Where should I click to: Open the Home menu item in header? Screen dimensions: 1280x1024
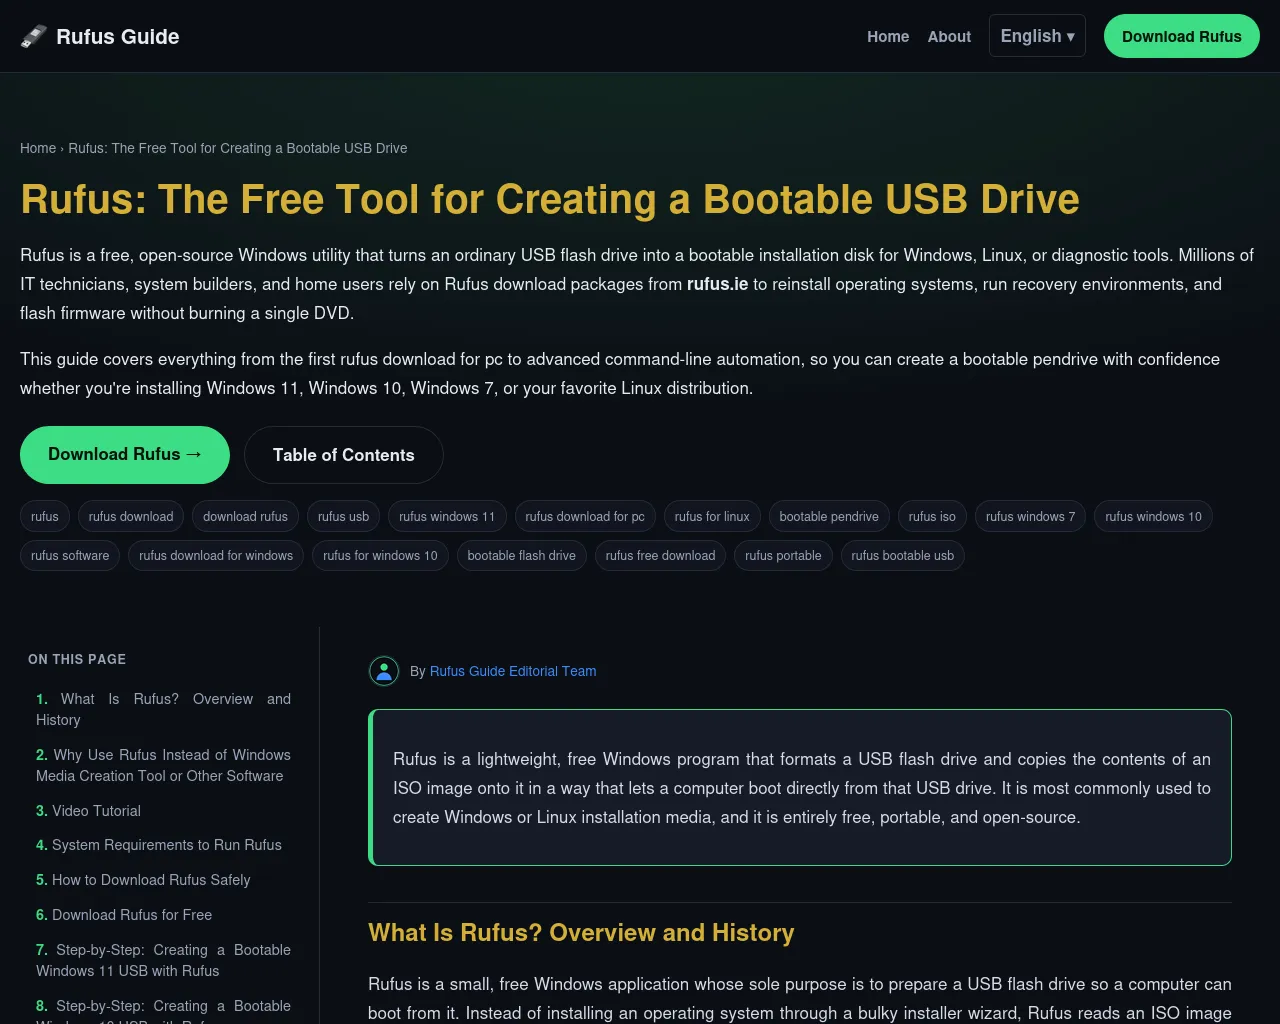pos(888,36)
